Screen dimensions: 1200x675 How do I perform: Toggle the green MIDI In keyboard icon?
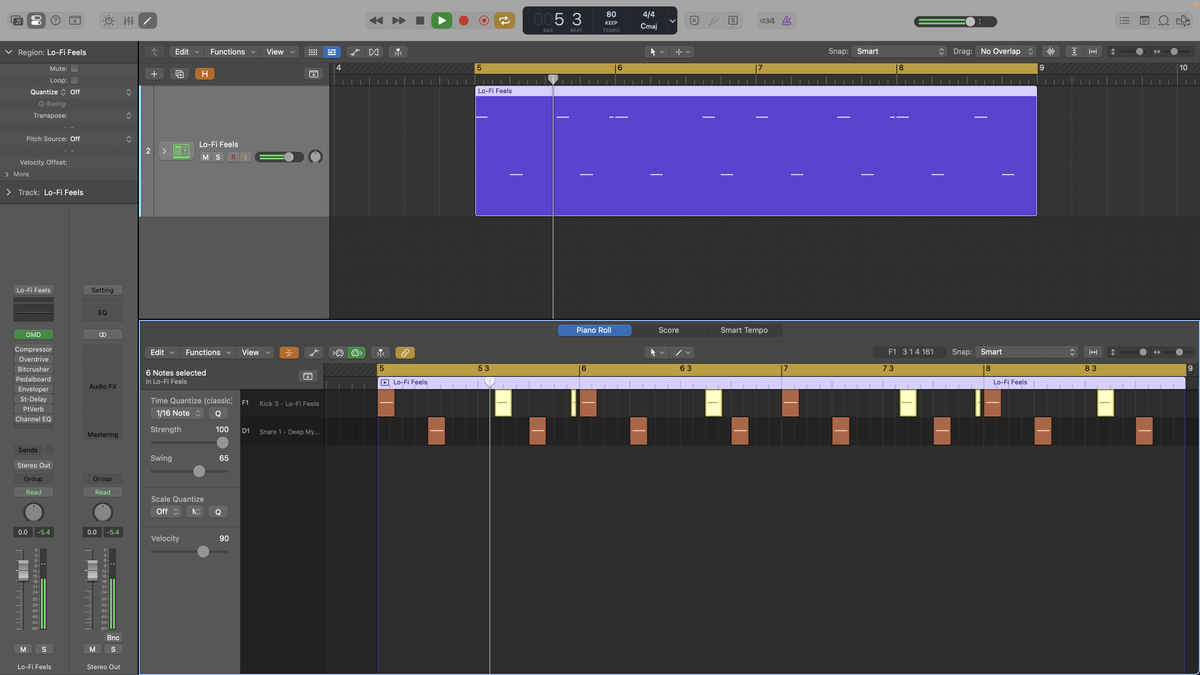[356, 352]
